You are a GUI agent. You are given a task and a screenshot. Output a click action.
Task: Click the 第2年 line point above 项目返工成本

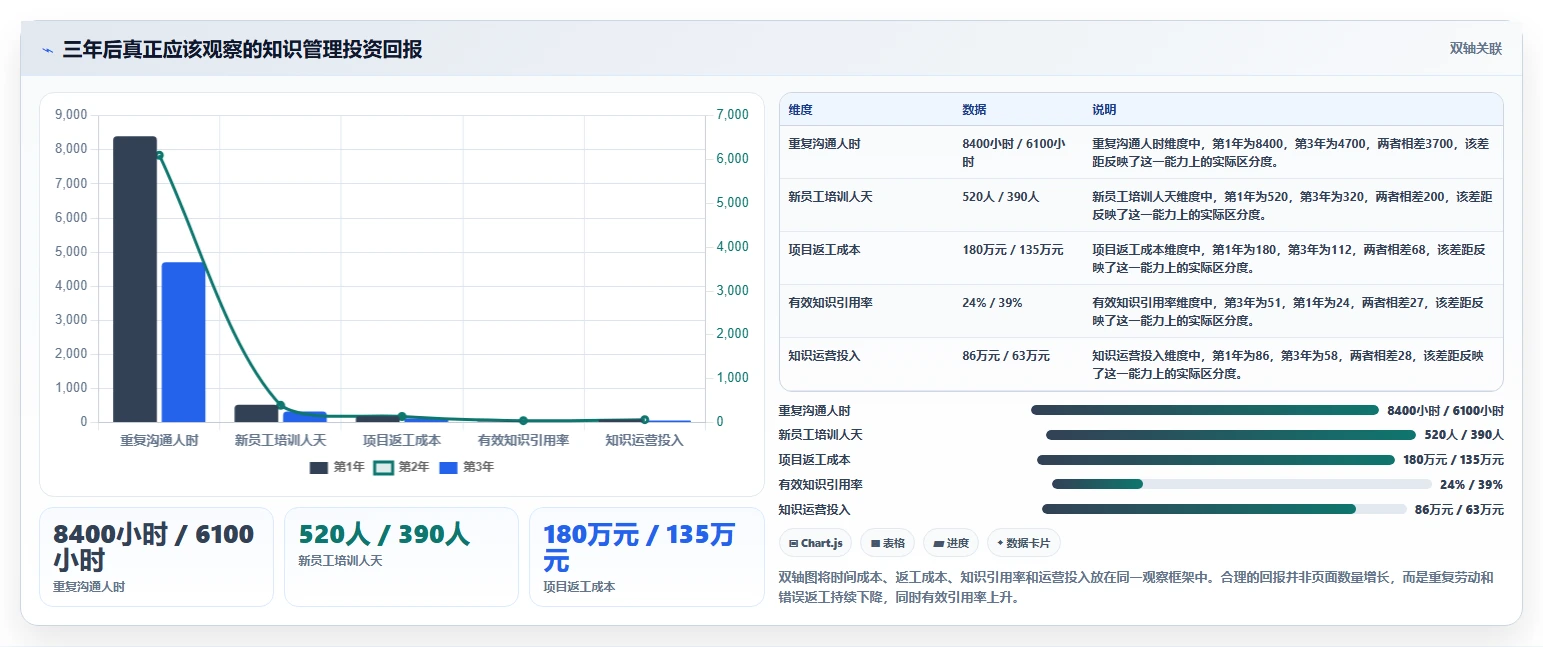[x=402, y=416]
